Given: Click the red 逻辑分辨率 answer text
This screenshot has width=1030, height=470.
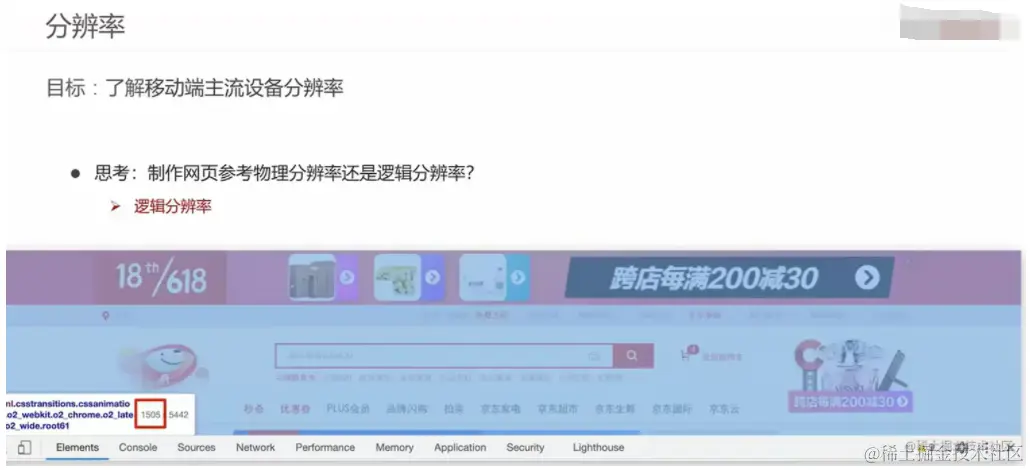Looking at the screenshot, I should [x=173, y=206].
